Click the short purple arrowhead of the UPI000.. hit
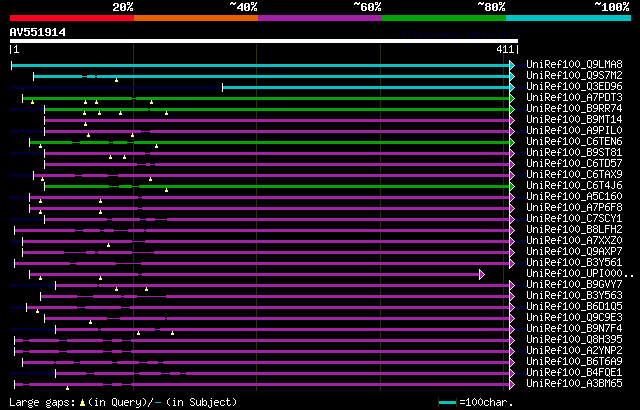The height and width of the screenshot is (410, 640). [482, 275]
